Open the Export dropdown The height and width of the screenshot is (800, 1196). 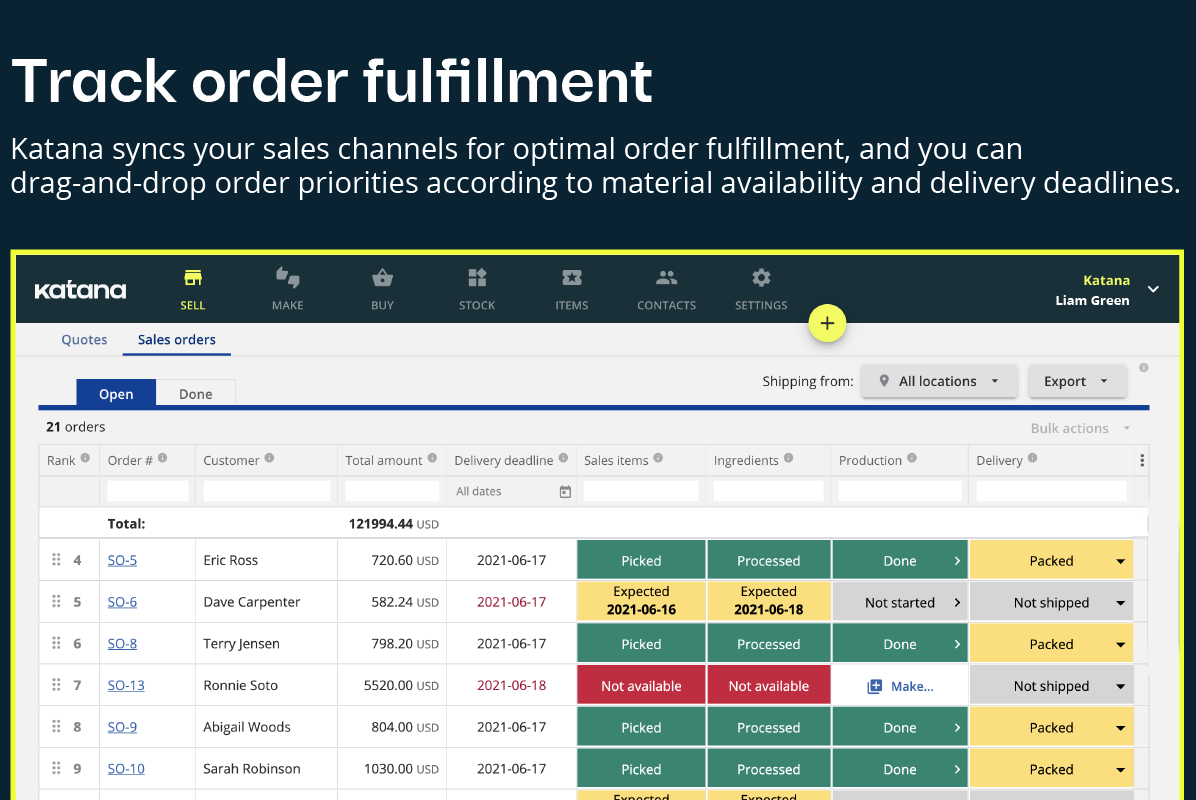1077,381
